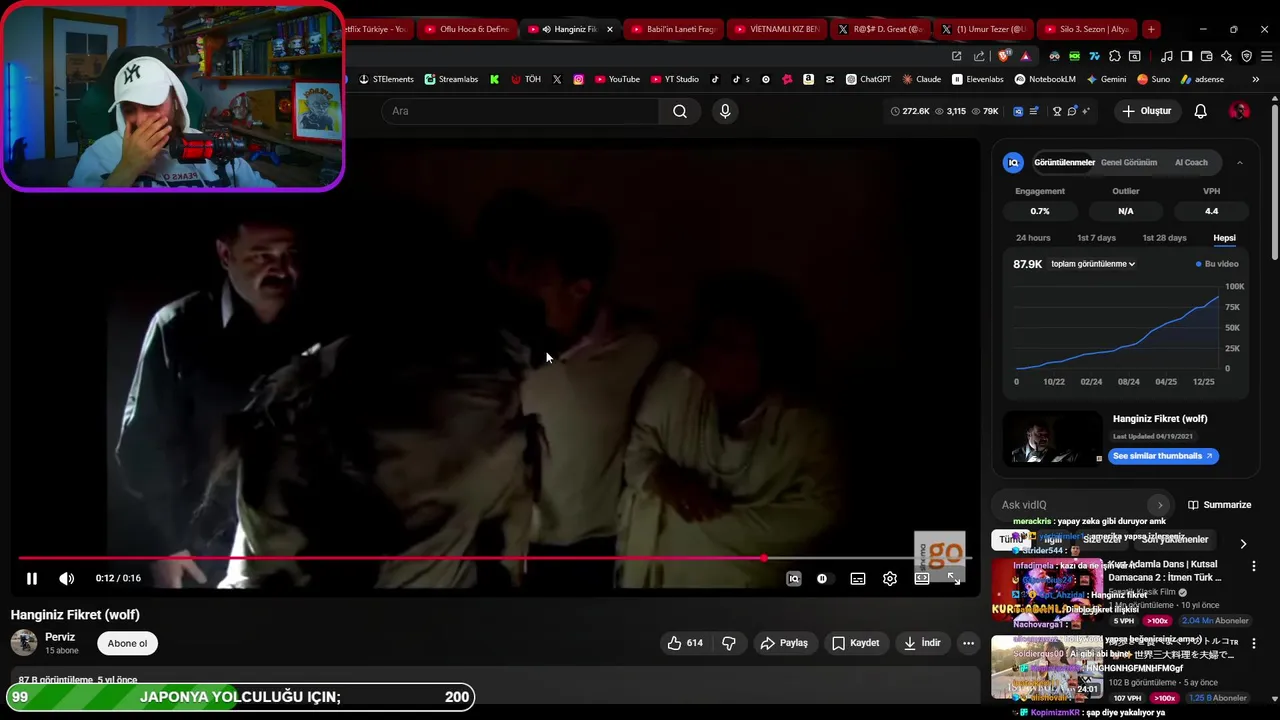Open the three-dot more actions menu
The height and width of the screenshot is (720, 1280).
(968, 643)
